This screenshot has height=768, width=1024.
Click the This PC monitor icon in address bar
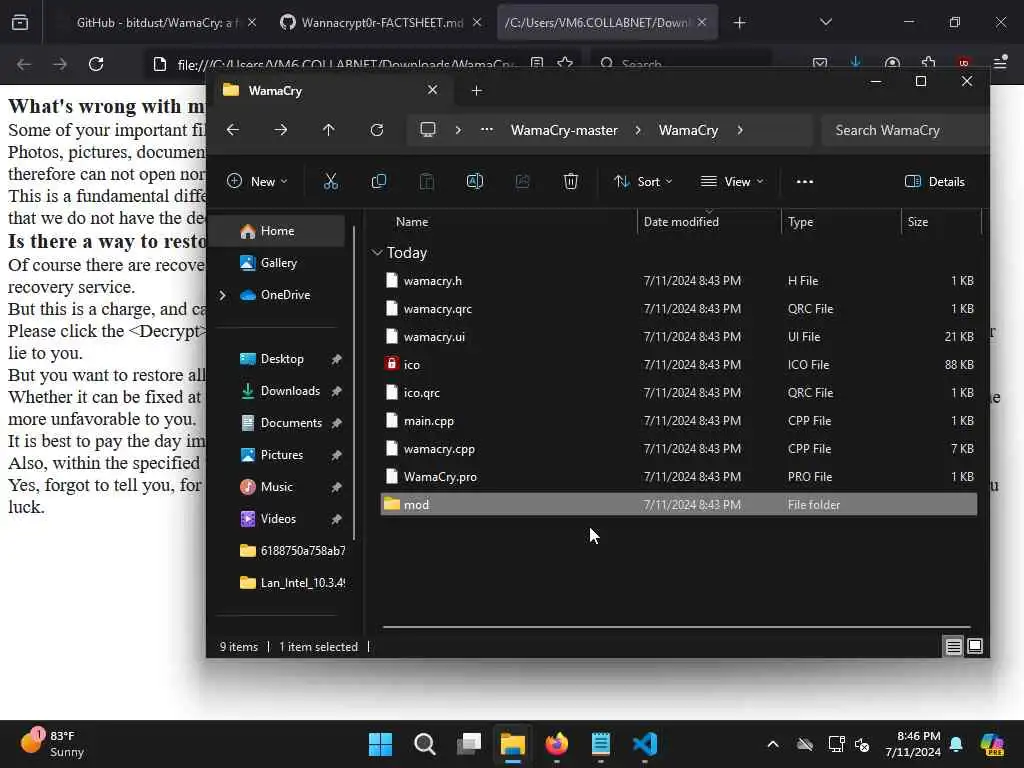point(428,129)
